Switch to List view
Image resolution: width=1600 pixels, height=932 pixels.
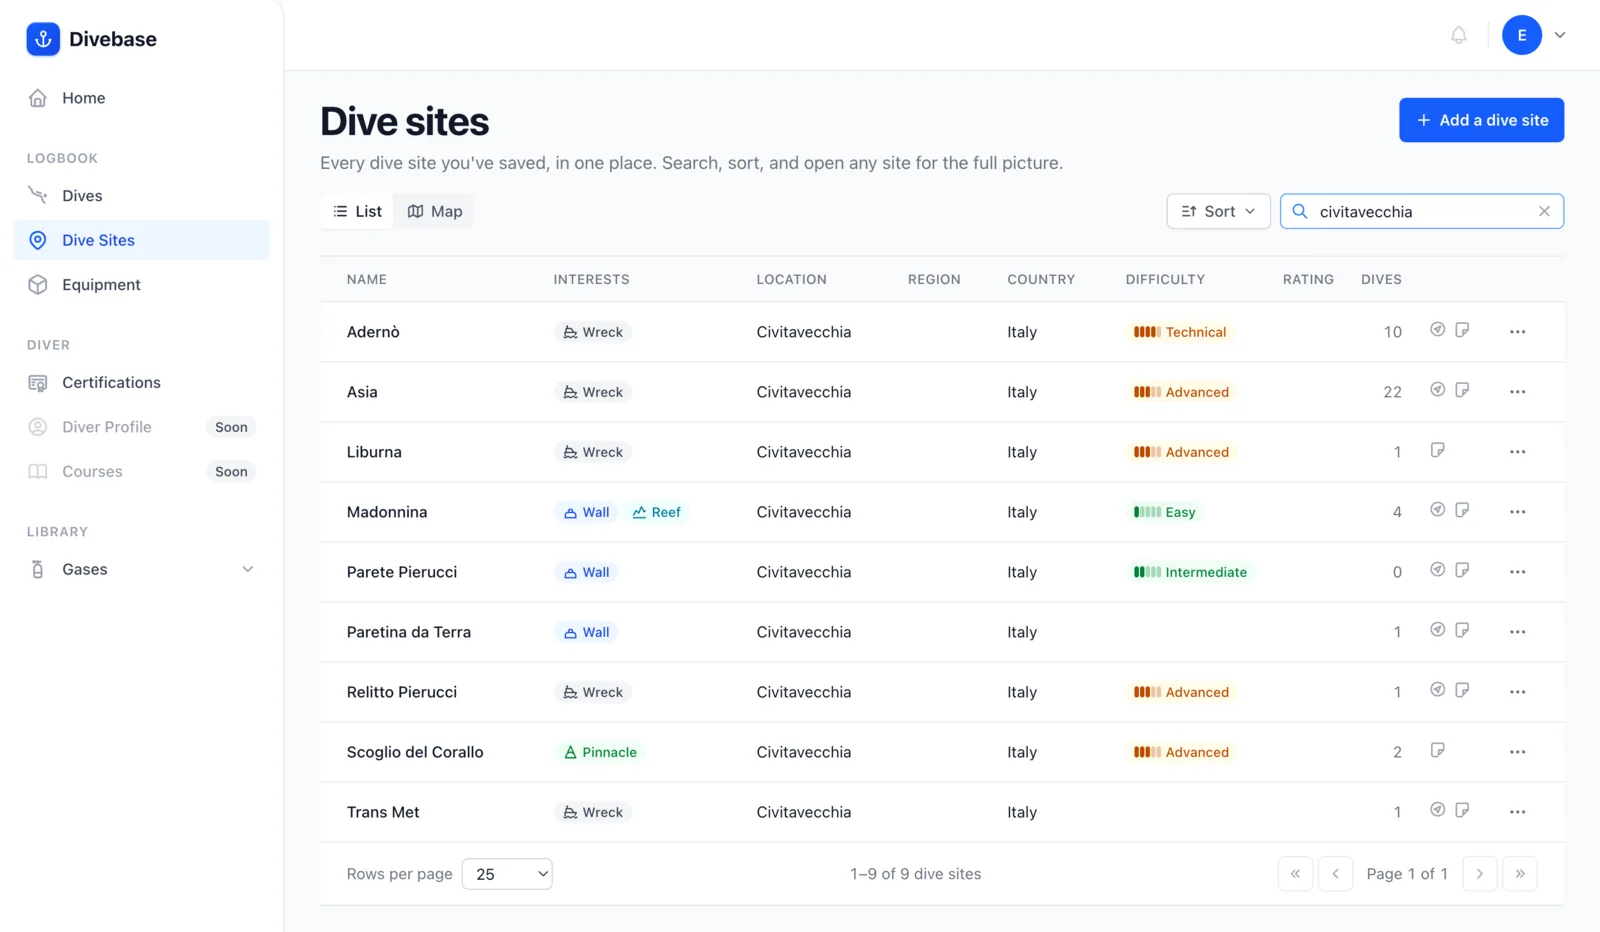(x=357, y=211)
